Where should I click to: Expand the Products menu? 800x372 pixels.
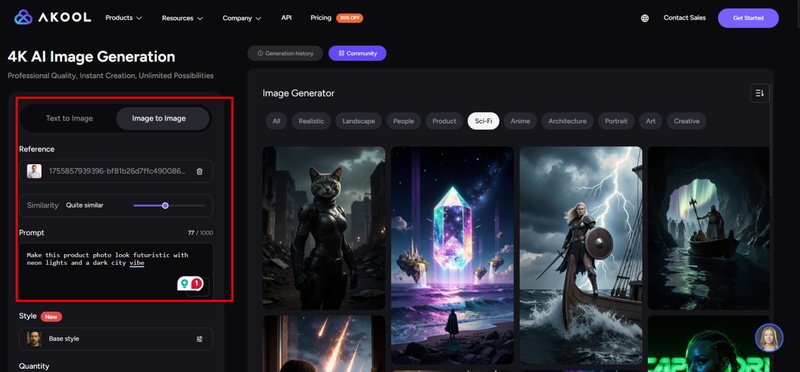pos(123,18)
